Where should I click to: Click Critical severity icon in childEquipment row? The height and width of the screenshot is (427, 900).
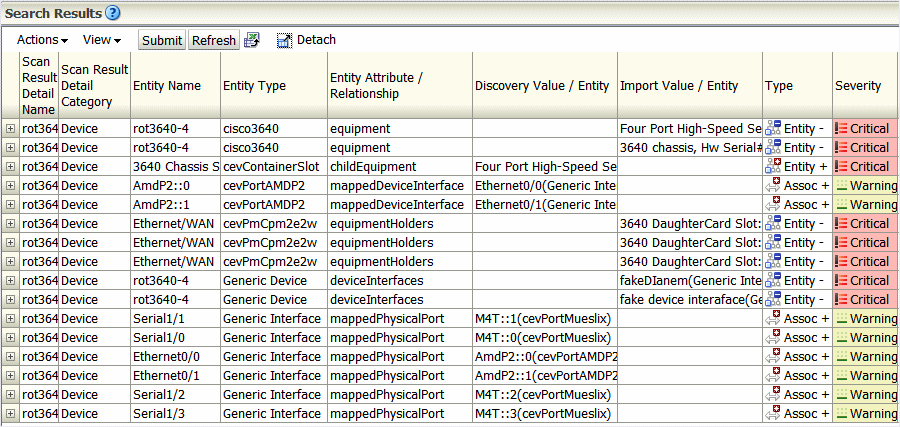click(x=841, y=166)
